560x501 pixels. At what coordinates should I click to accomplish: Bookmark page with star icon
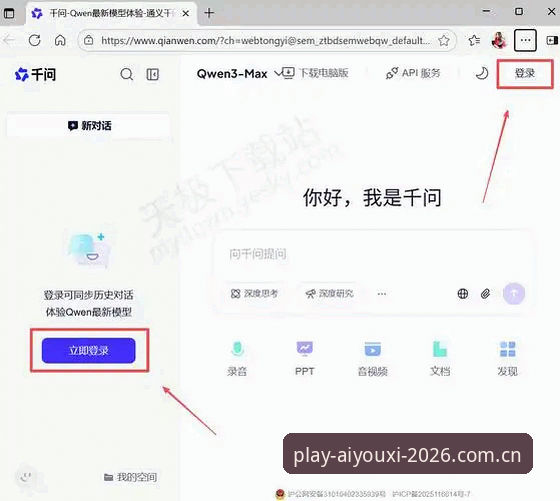444,40
